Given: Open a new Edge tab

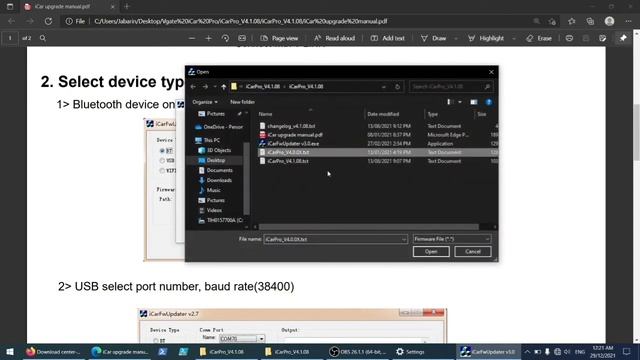Looking at the screenshot, I should (x=127, y=7).
